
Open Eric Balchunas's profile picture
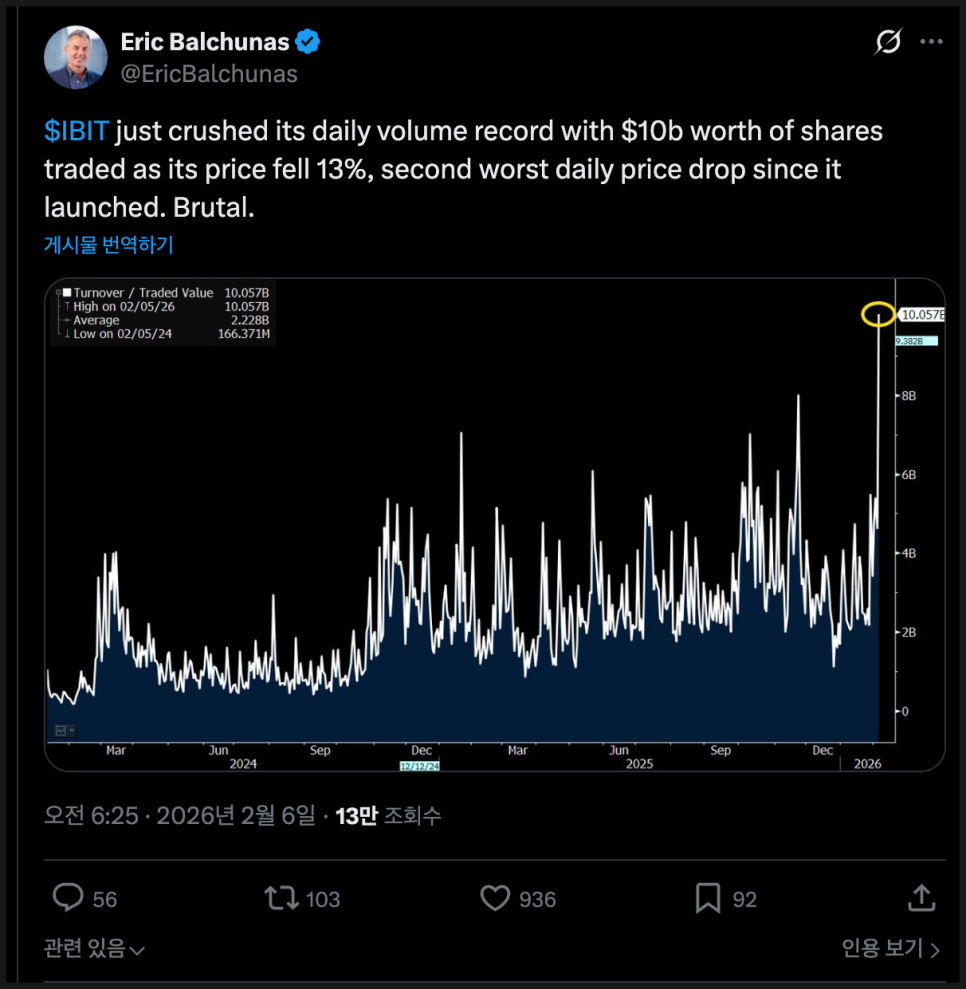click(76, 57)
